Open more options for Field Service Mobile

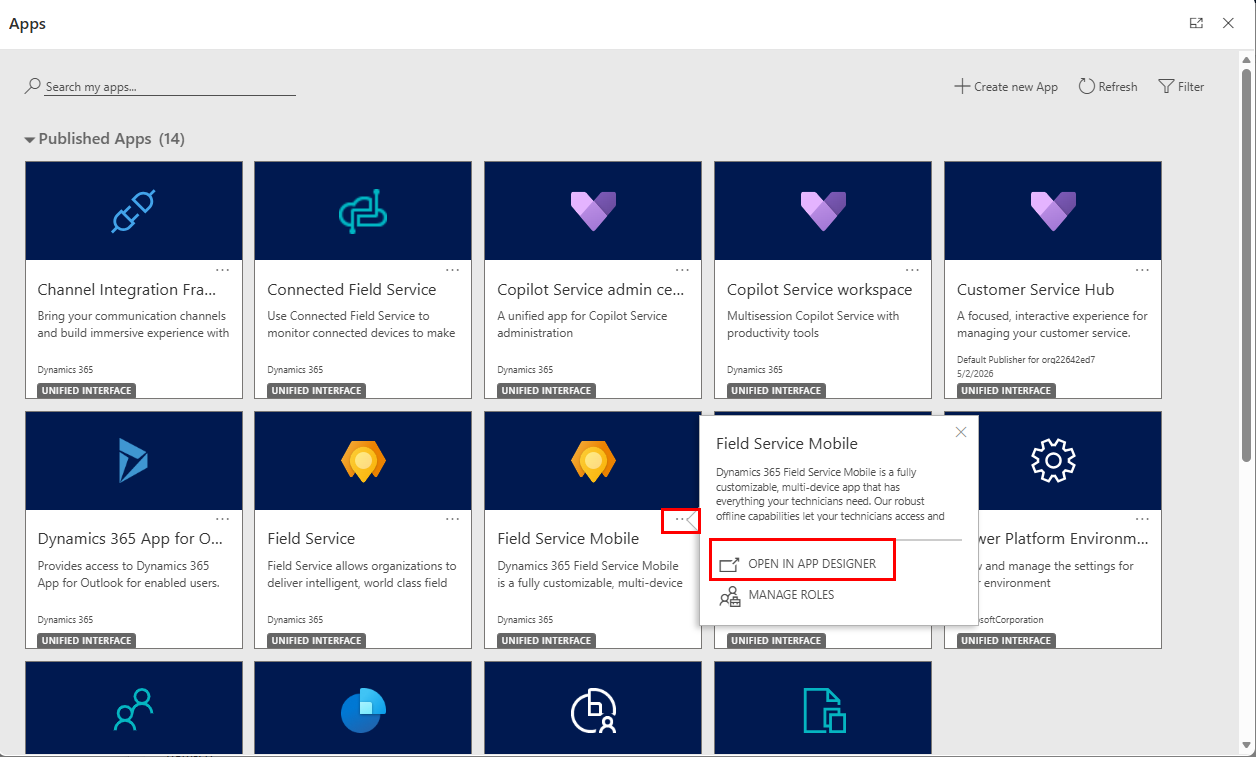681,520
